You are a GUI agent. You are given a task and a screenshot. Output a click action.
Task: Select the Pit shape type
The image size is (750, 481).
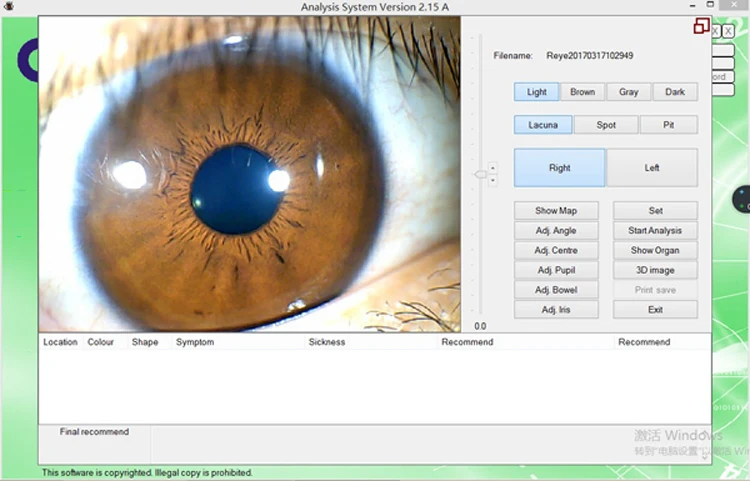[x=668, y=125]
